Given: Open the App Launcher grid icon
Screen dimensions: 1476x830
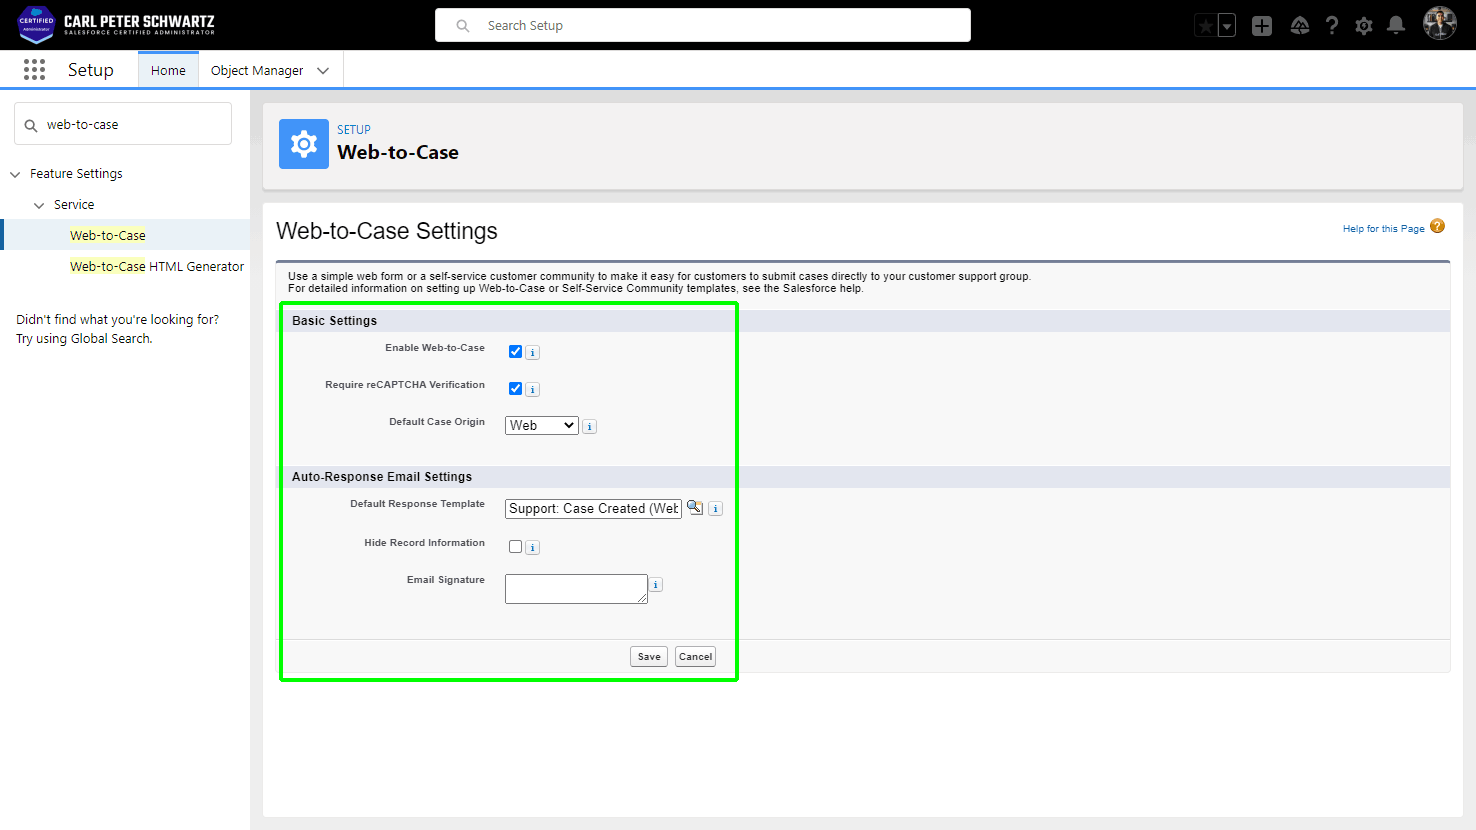Looking at the screenshot, I should (x=34, y=69).
